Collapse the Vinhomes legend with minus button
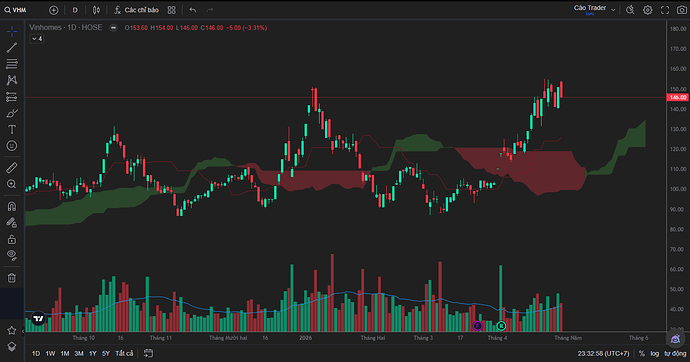The width and height of the screenshot is (690, 362). [114, 27]
